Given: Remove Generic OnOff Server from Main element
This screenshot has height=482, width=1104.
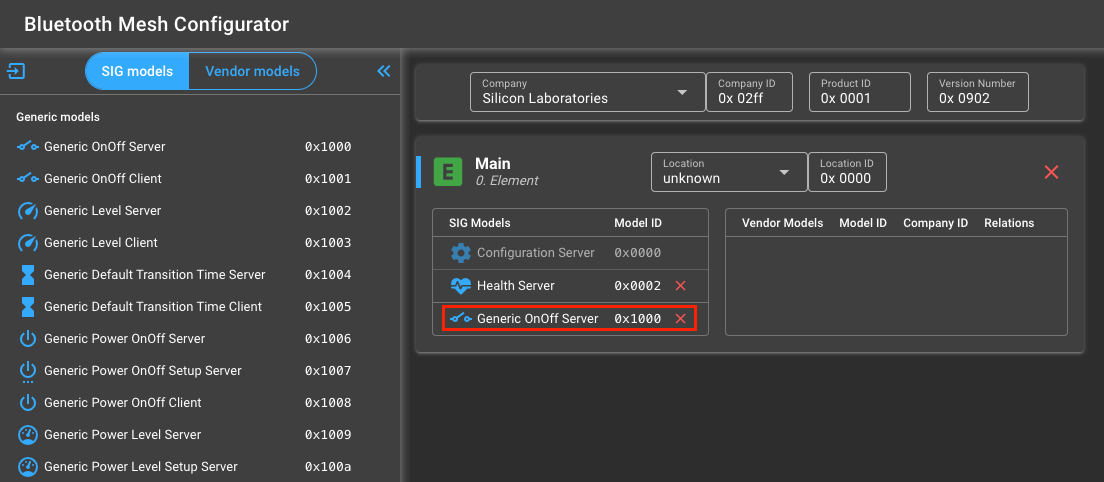Looking at the screenshot, I should coord(680,319).
